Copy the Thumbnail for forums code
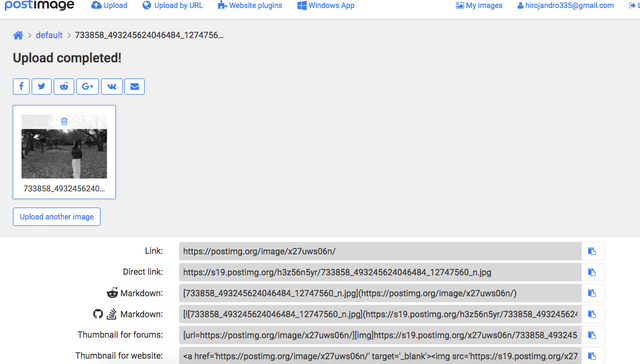The image size is (640, 364). coord(592,335)
